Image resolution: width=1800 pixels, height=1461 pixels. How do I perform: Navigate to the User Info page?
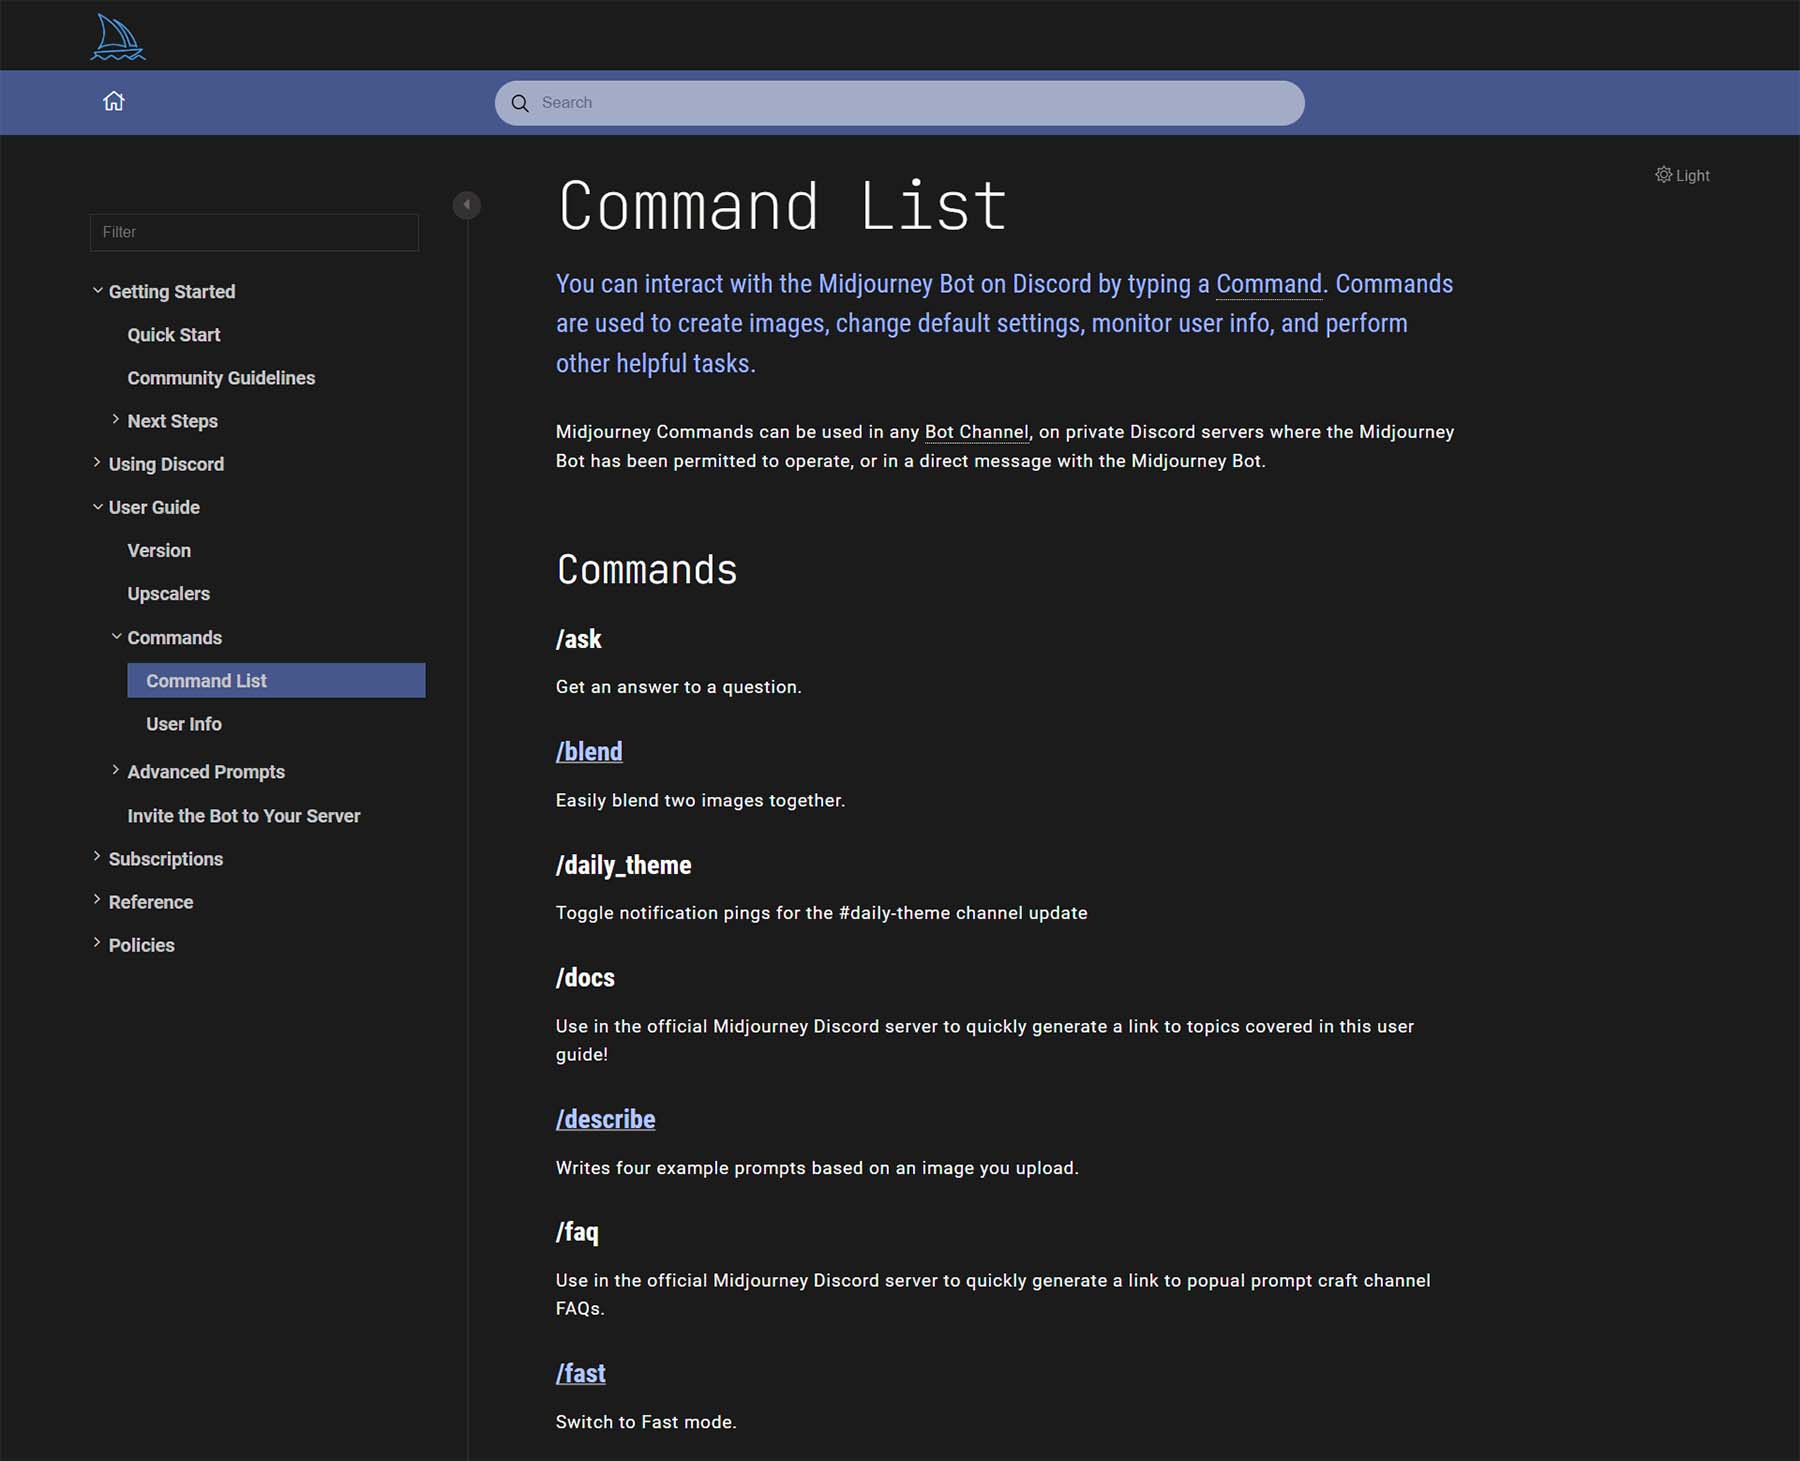[184, 723]
